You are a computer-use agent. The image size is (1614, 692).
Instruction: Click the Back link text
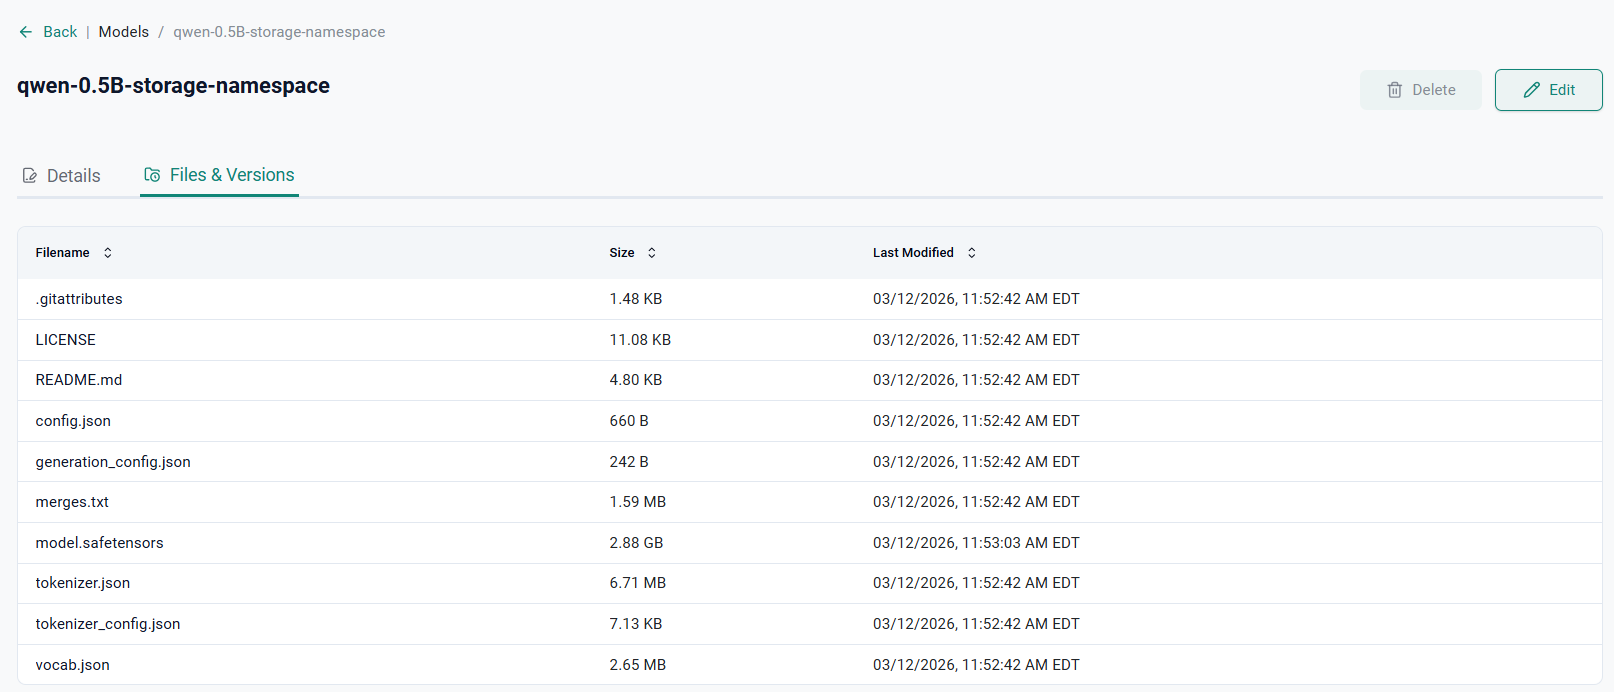click(x=60, y=32)
